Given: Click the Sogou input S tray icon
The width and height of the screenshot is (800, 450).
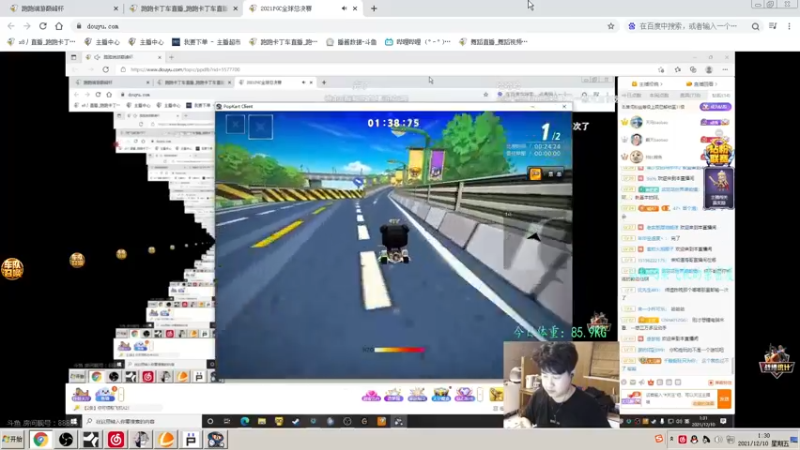Looking at the screenshot, I should (x=659, y=439).
